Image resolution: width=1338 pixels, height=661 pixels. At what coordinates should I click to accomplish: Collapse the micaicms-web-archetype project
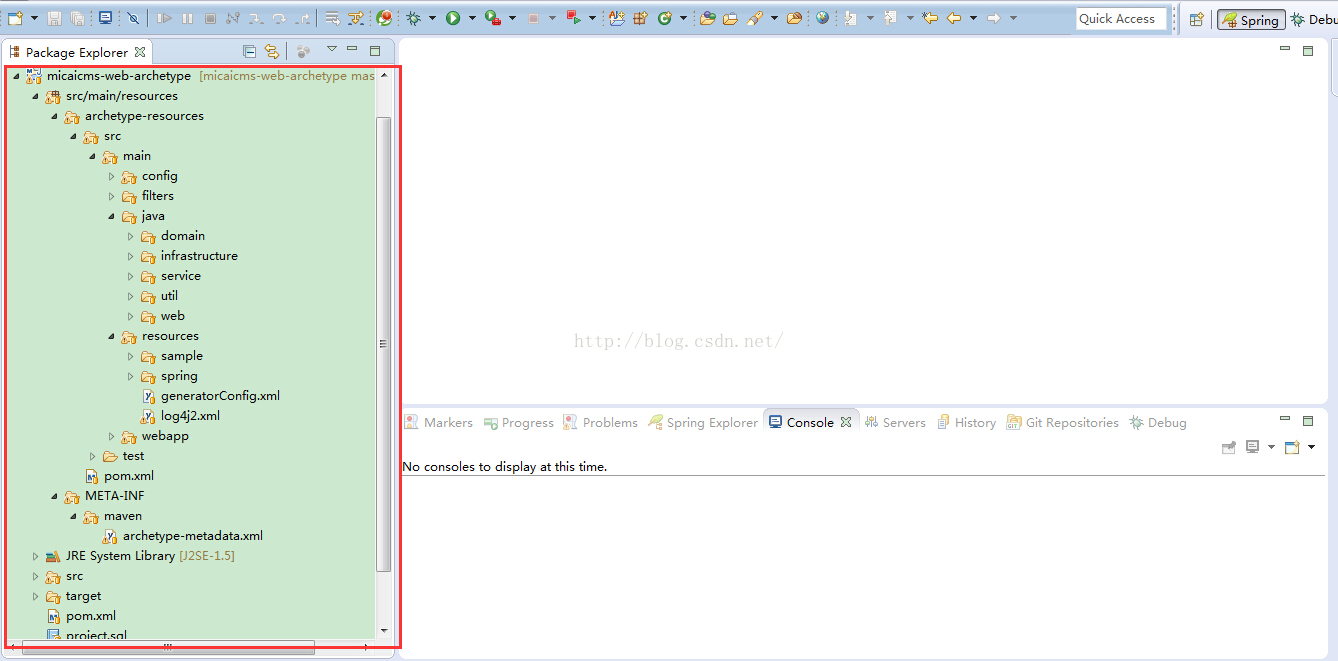(x=17, y=76)
